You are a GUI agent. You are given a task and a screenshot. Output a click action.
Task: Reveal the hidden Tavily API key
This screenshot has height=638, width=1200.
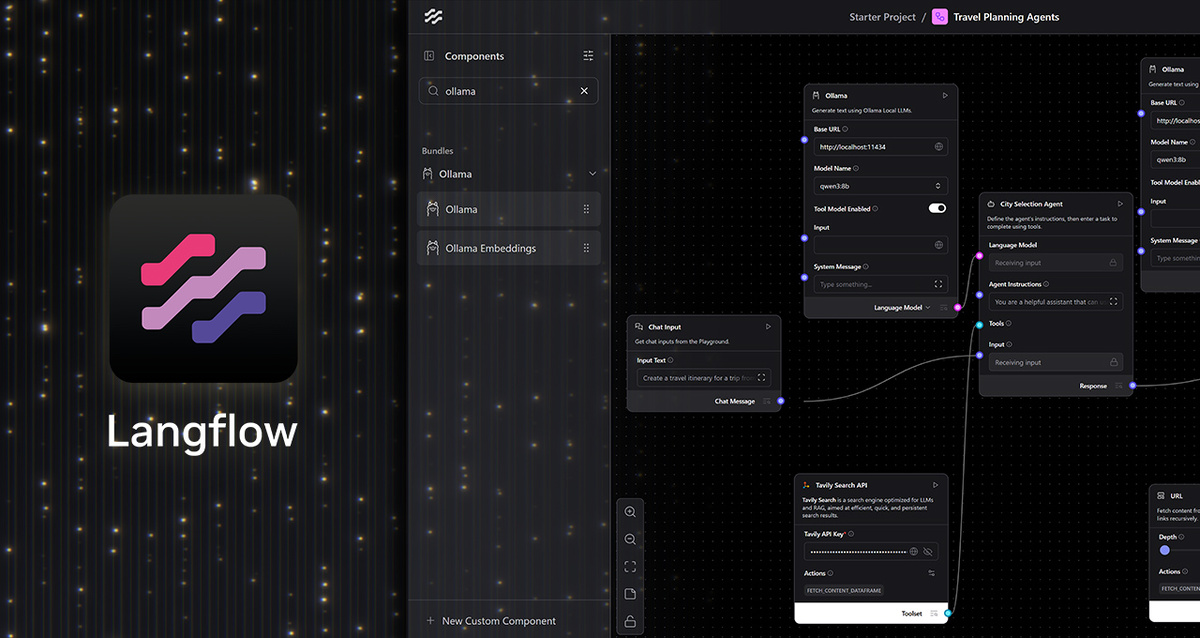pyautogui.click(x=928, y=551)
